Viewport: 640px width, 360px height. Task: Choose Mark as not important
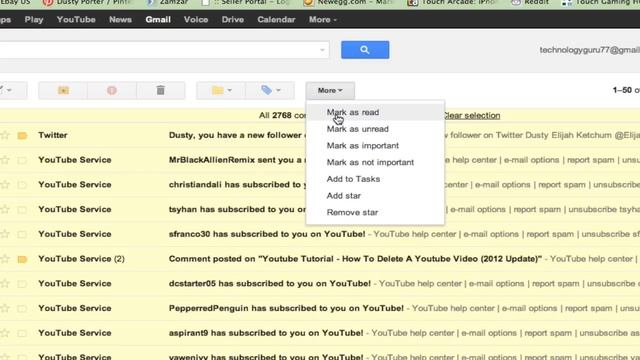[x=375, y=162]
